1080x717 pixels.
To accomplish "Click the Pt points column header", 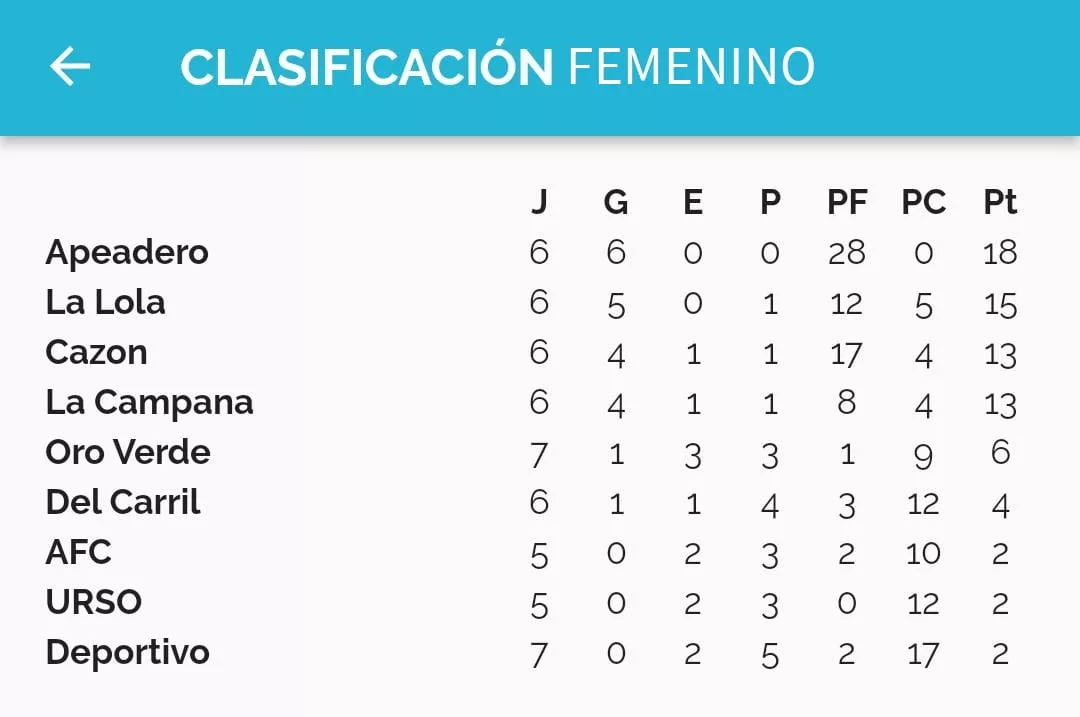I will pyautogui.click(x=1000, y=202).
